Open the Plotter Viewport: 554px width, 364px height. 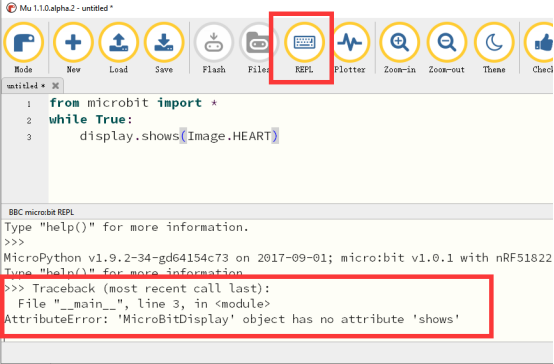point(350,48)
